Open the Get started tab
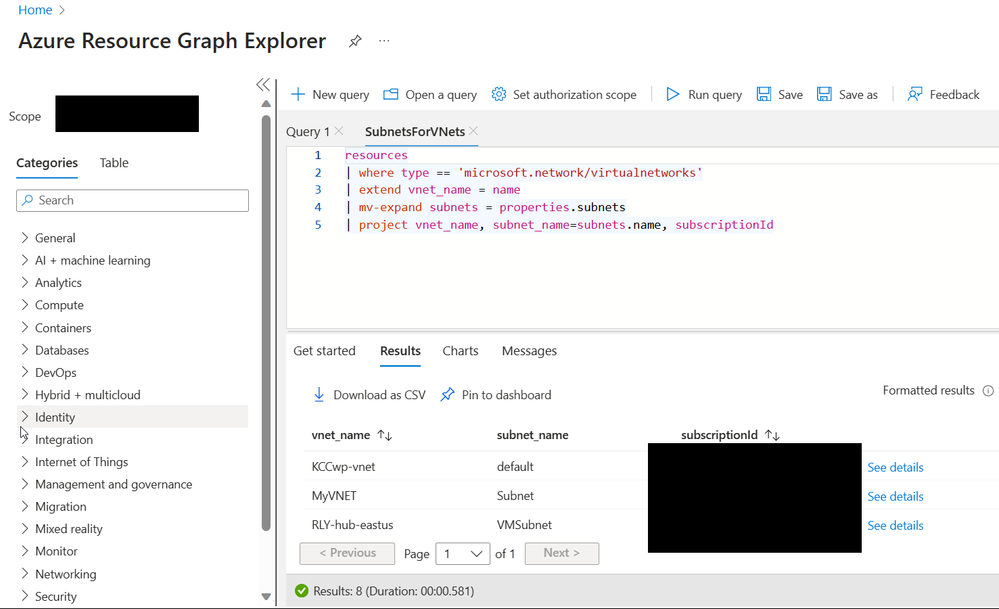Image resolution: width=999 pixels, height=609 pixels. [x=324, y=351]
